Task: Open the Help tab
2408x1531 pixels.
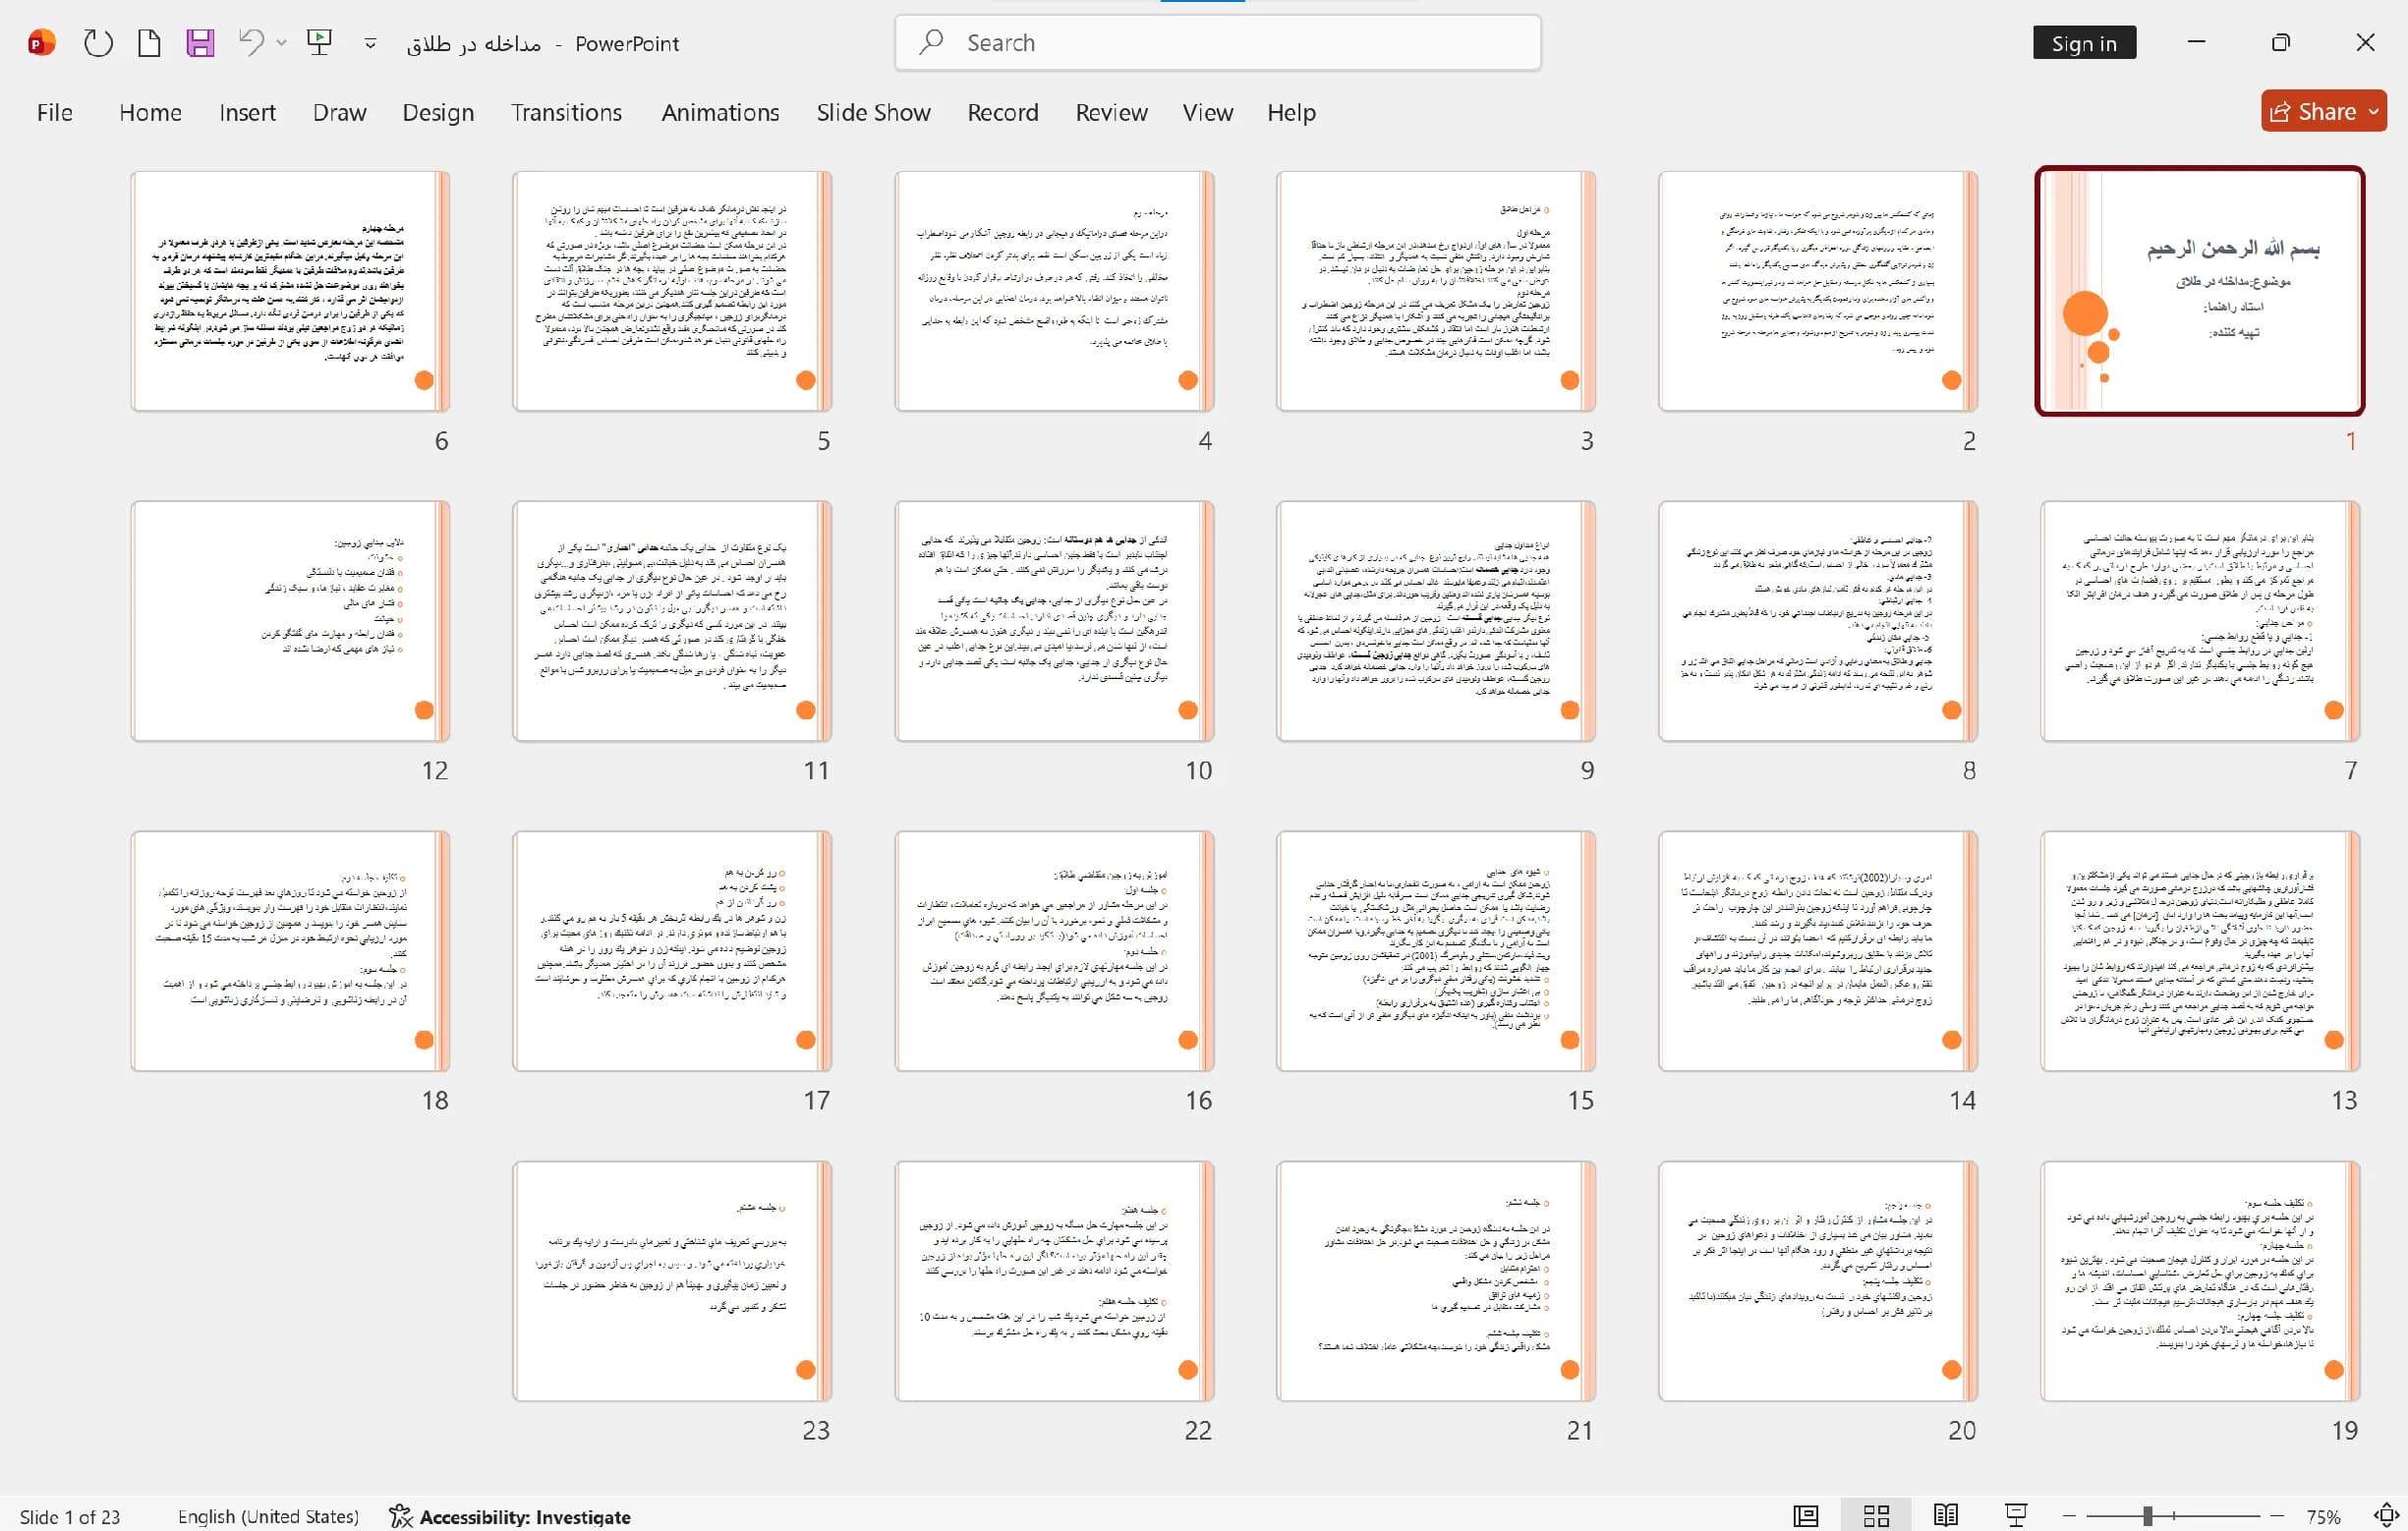Action: (x=1291, y=112)
